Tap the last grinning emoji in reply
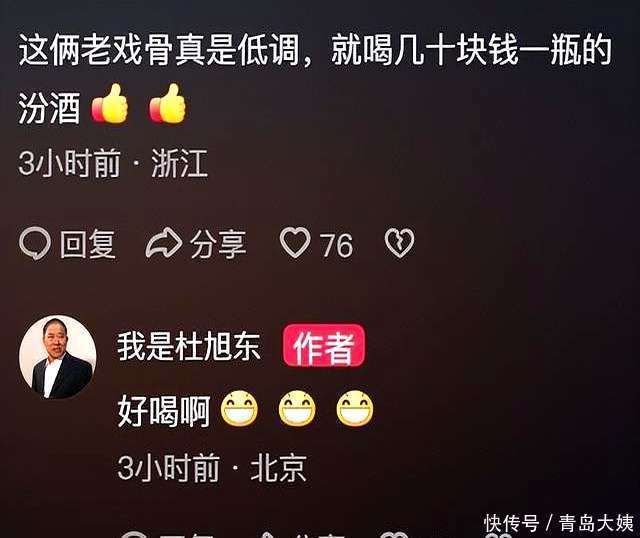 (355, 409)
